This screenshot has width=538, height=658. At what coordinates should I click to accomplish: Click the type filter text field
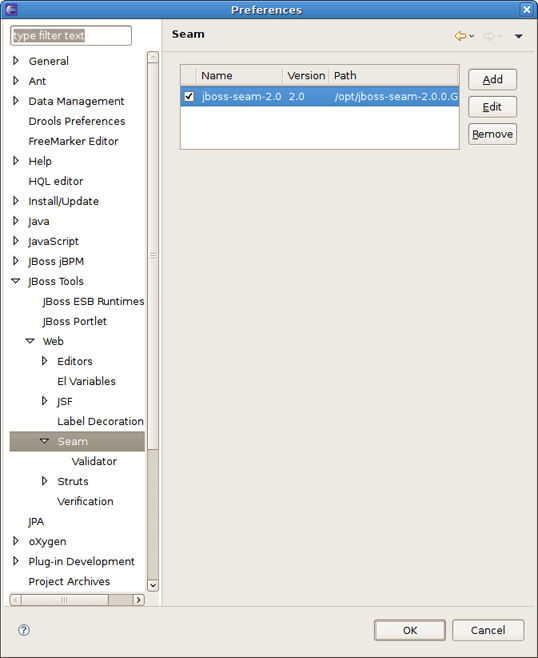click(71, 36)
